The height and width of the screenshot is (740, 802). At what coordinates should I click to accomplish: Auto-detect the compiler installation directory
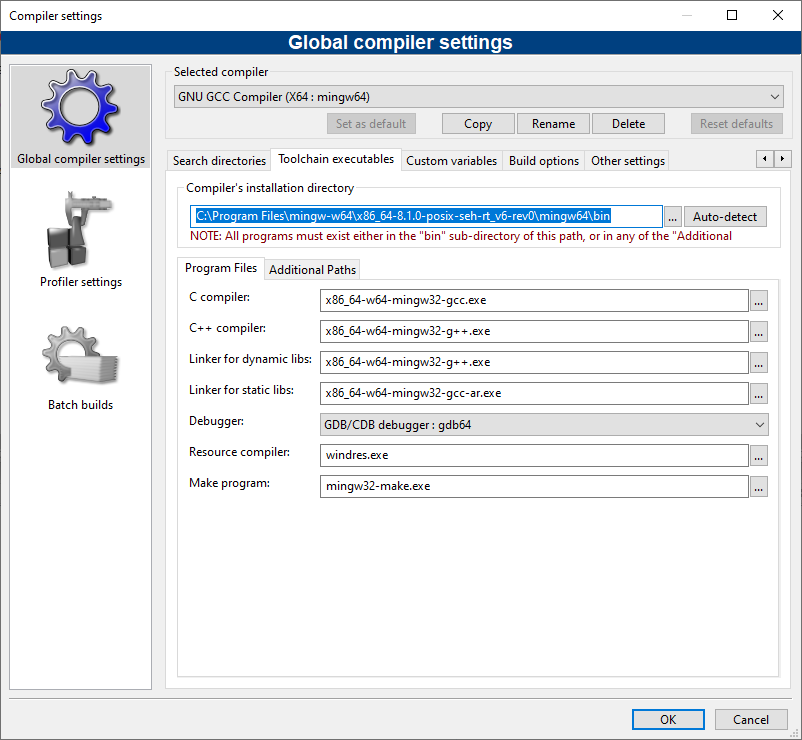[724, 216]
